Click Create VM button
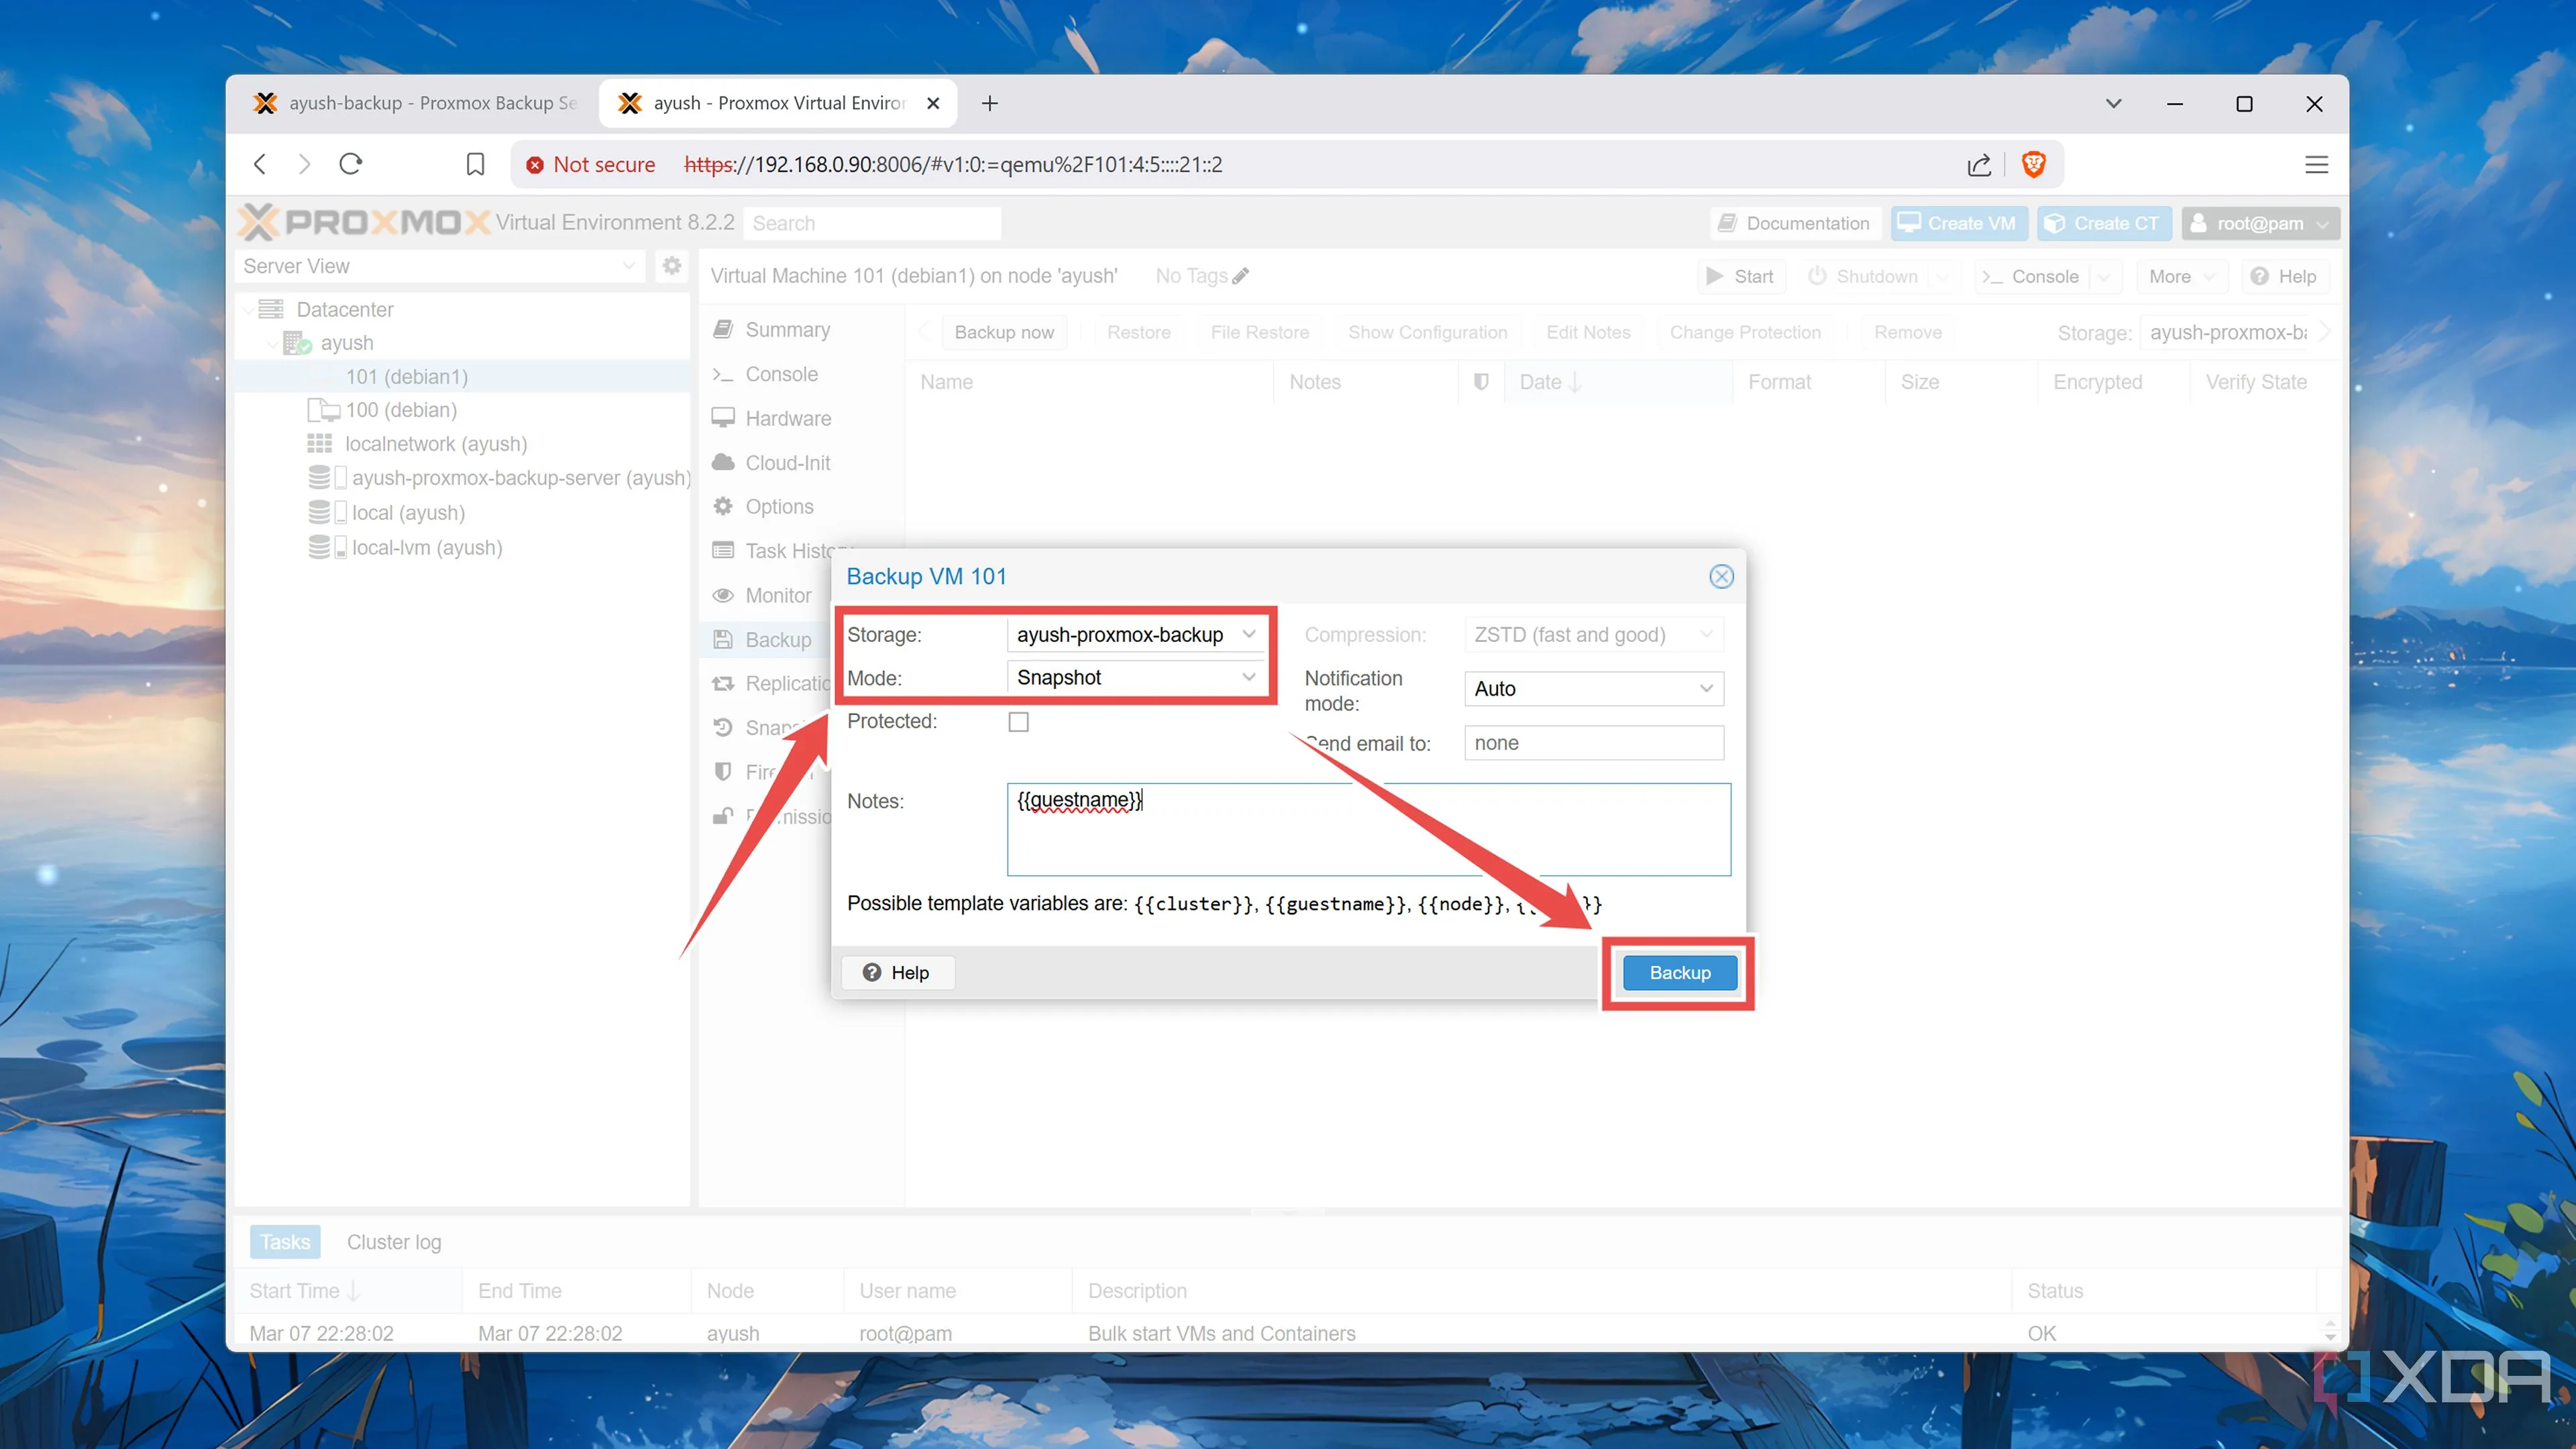Image resolution: width=2576 pixels, height=1449 pixels. 1958,223
